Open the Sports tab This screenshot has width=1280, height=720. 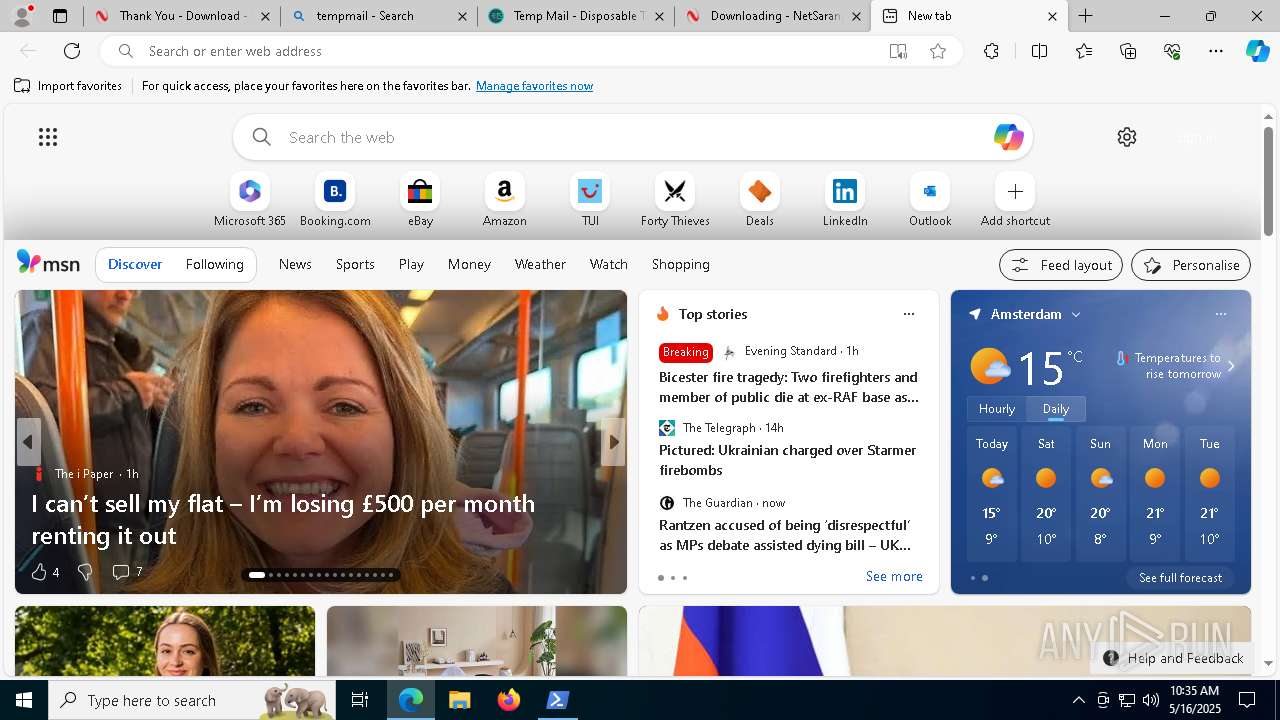point(355,264)
